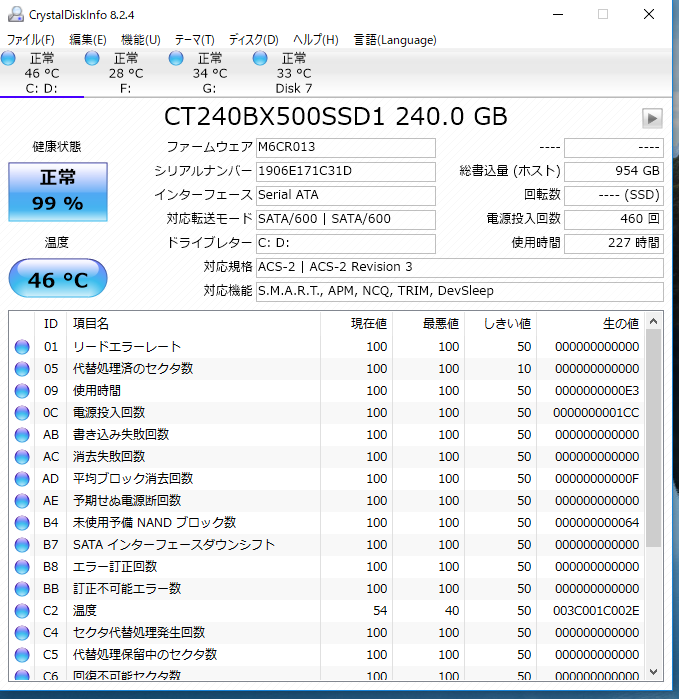This screenshot has width=679, height=699.
Task: Select the SATA インターフェースダウンシフト row name
Action: tap(174, 545)
